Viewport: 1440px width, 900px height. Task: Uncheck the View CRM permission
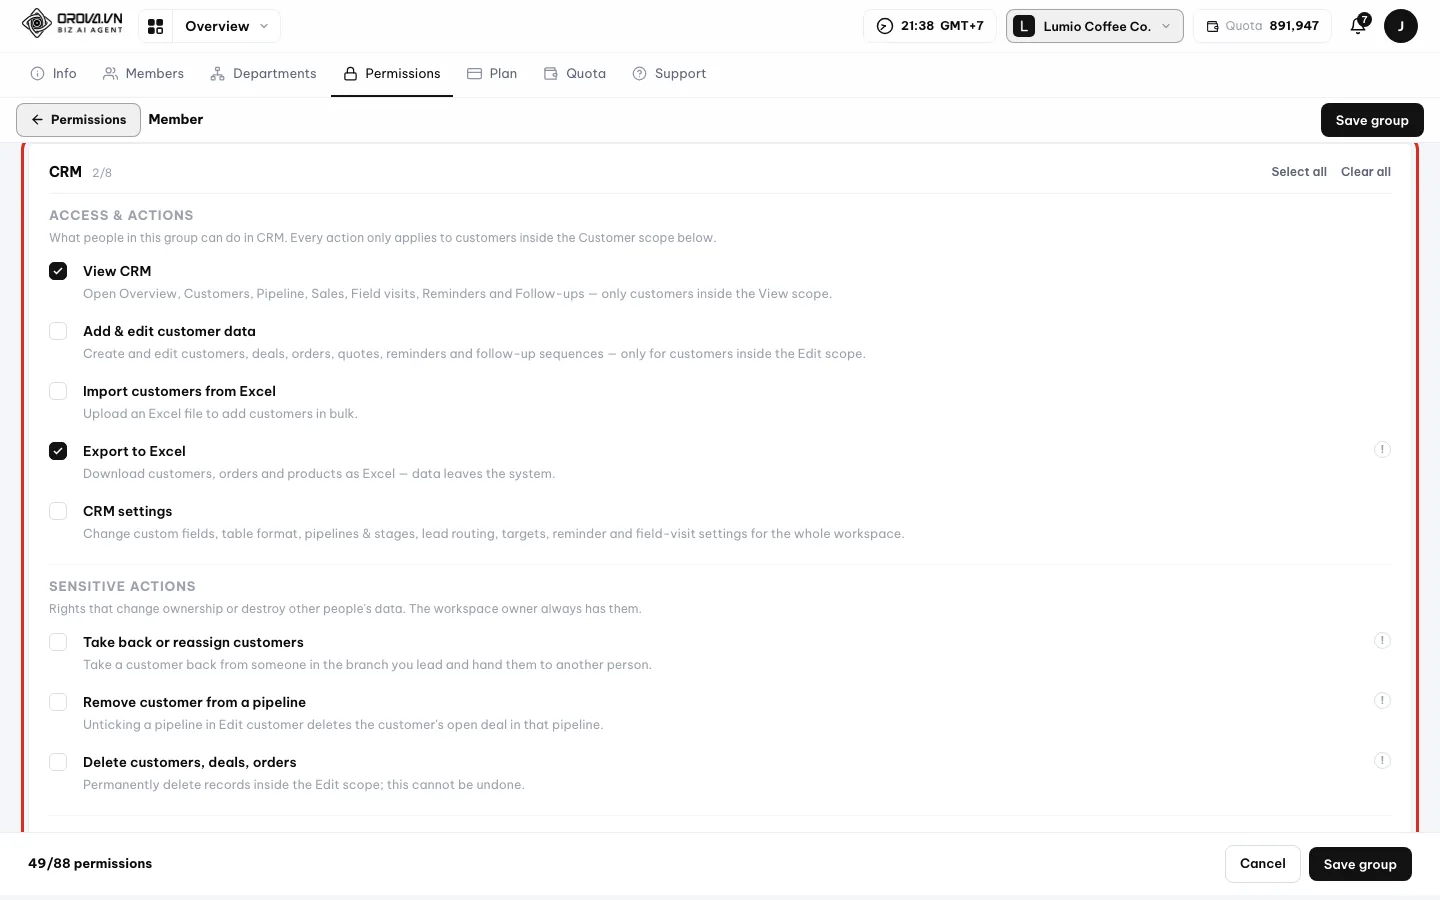[x=58, y=271]
